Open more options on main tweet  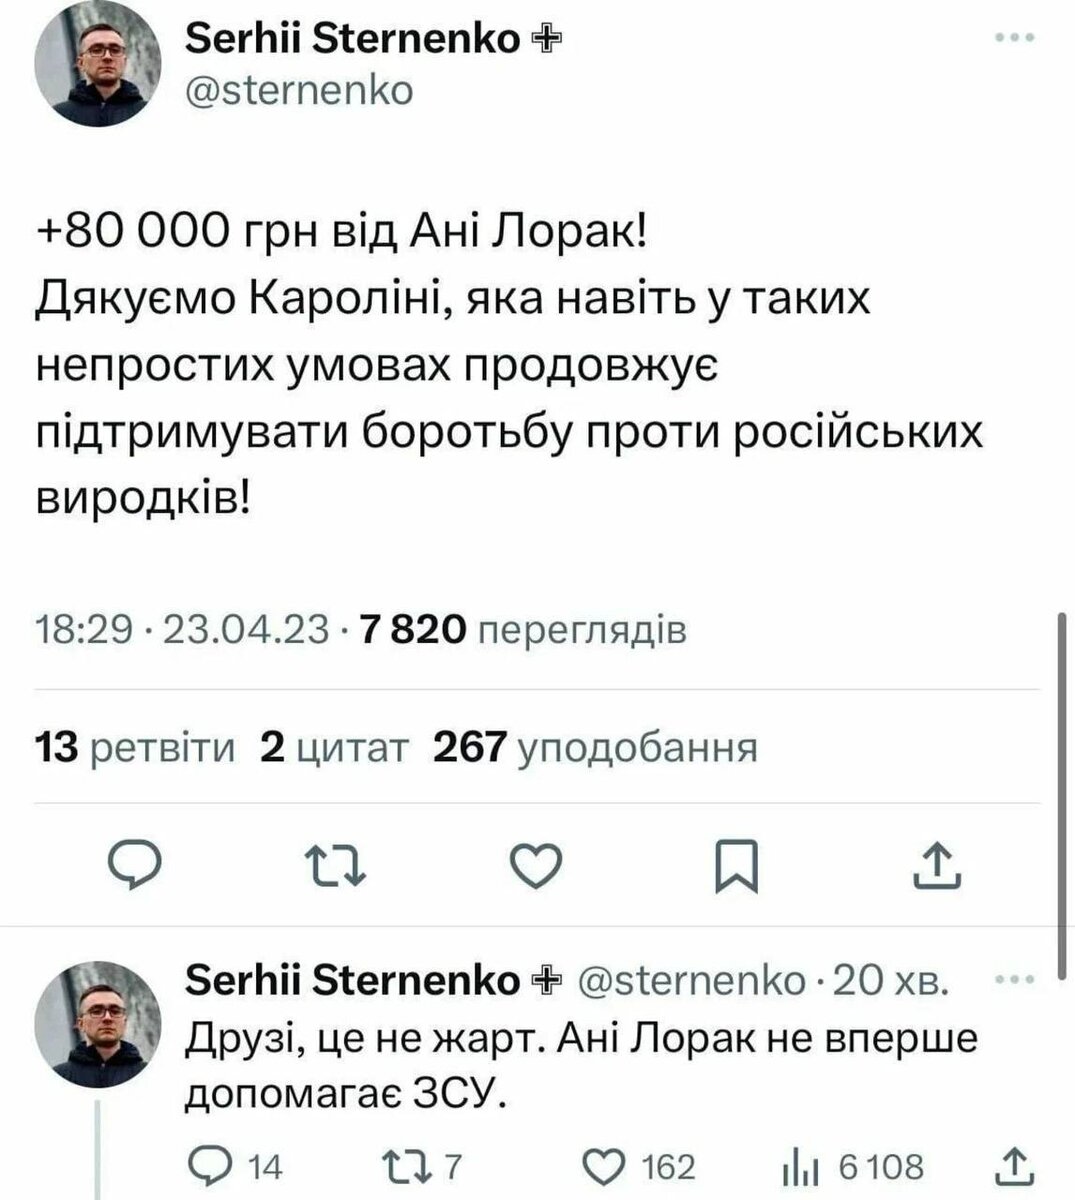(x=1016, y=38)
